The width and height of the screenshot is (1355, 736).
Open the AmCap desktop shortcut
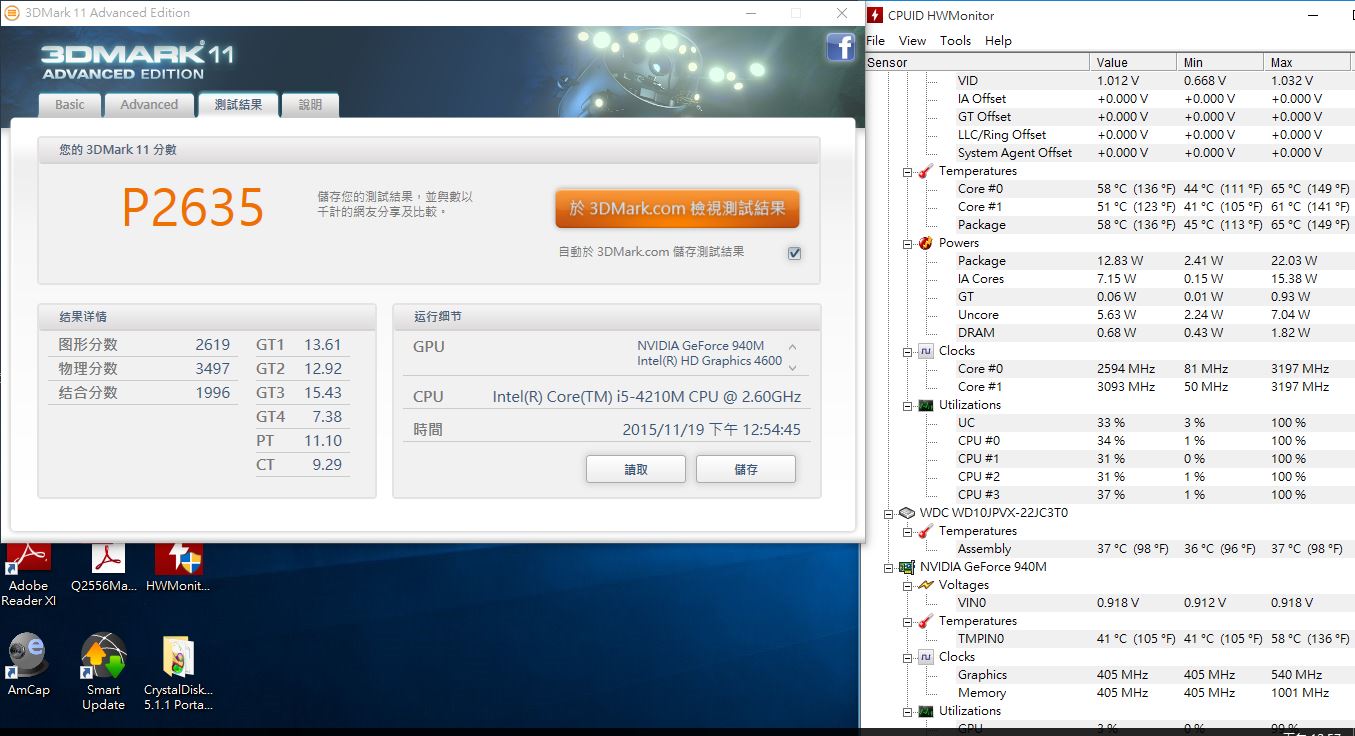coord(28,663)
